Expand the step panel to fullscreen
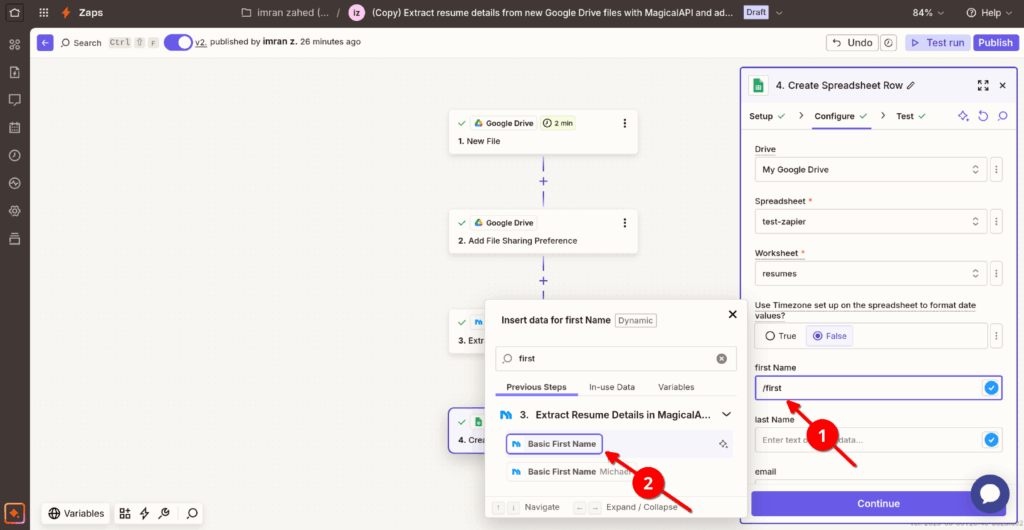This screenshot has height=530, width=1024. point(983,86)
